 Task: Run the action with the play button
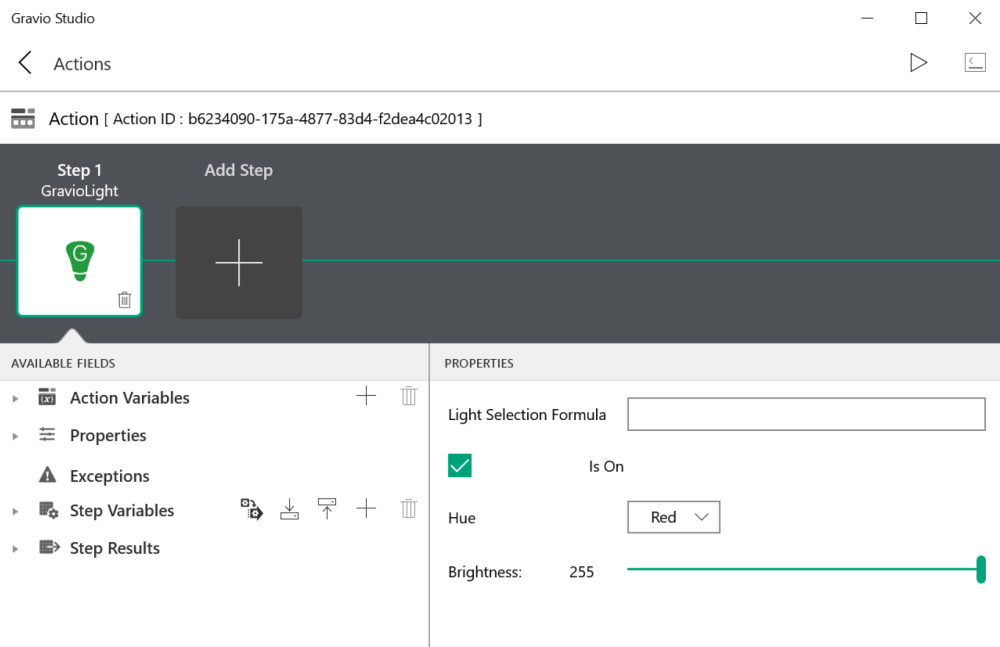(918, 63)
